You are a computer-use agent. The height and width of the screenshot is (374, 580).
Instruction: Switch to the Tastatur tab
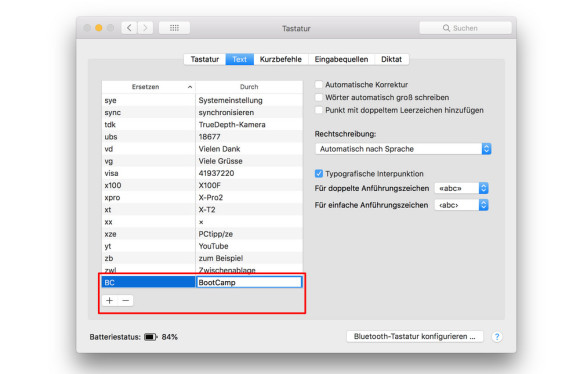(205, 59)
